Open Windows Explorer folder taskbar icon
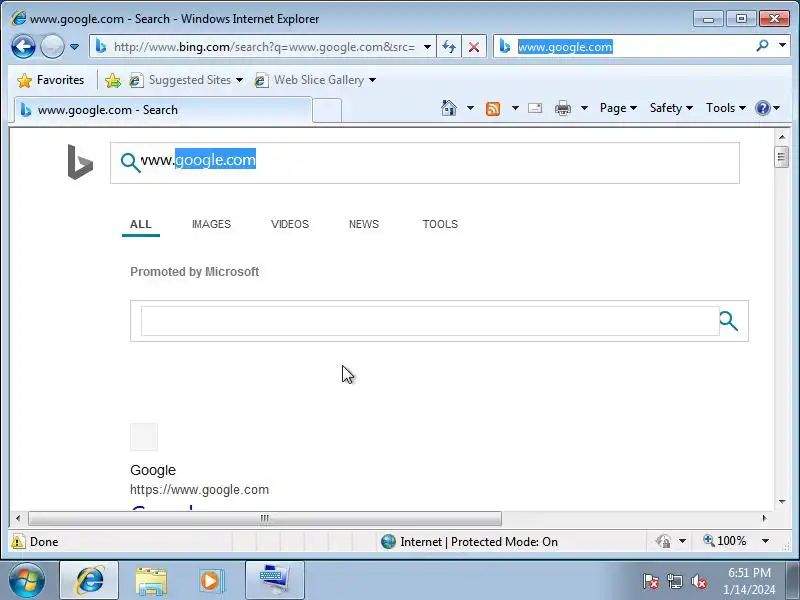The height and width of the screenshot is (600, 800). coord(151,581)
